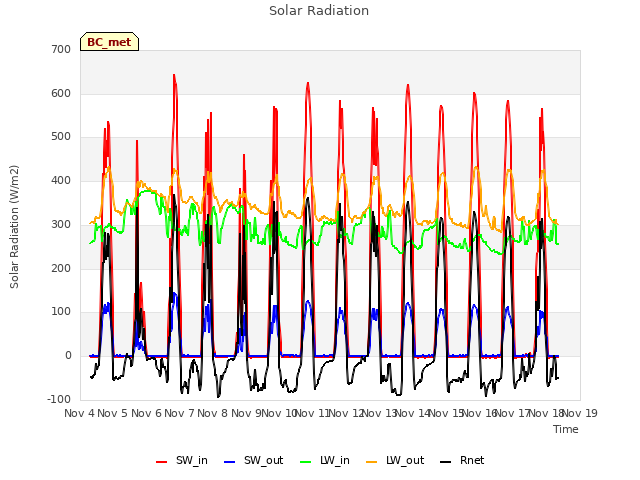Click the SW_out legend label
Viewport: 640px width, 480px height.
(x=263, y=460)
